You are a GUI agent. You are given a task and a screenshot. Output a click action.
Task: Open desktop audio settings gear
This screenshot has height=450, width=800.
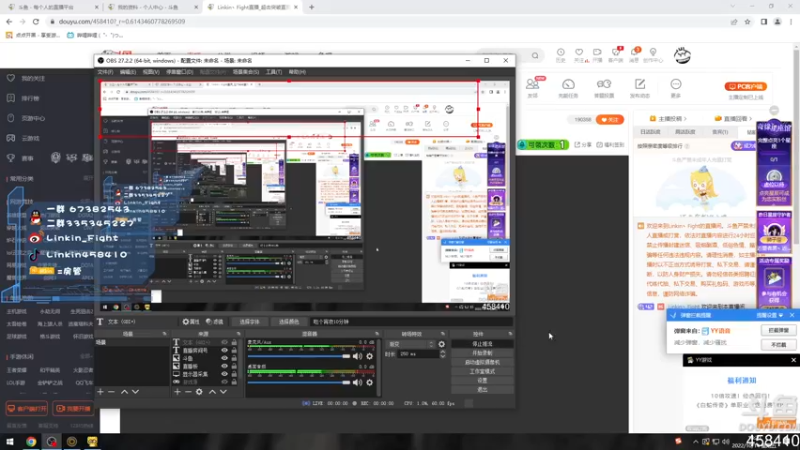369,382
